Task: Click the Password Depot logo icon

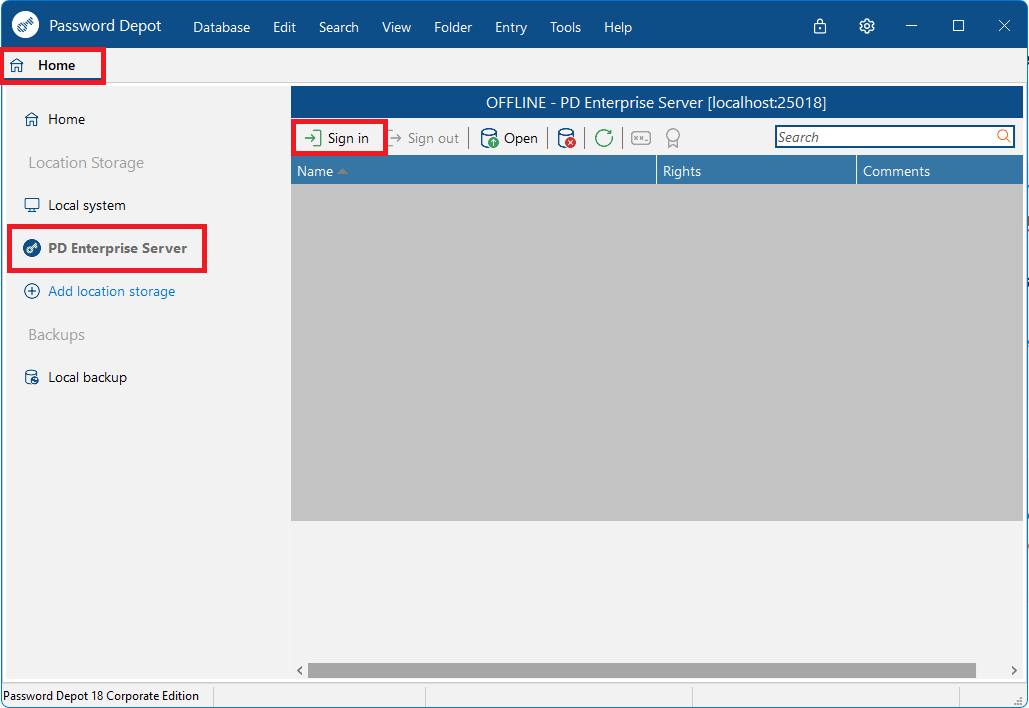Action: click(25, 26)
